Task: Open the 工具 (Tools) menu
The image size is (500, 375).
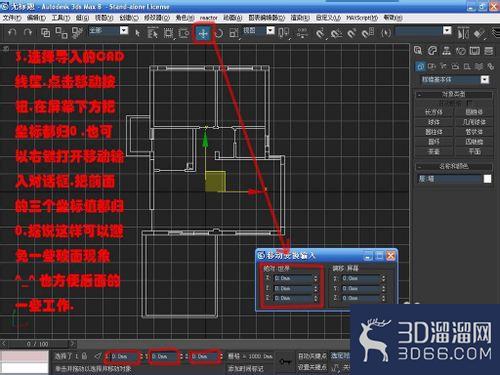Action: [61, 18]
